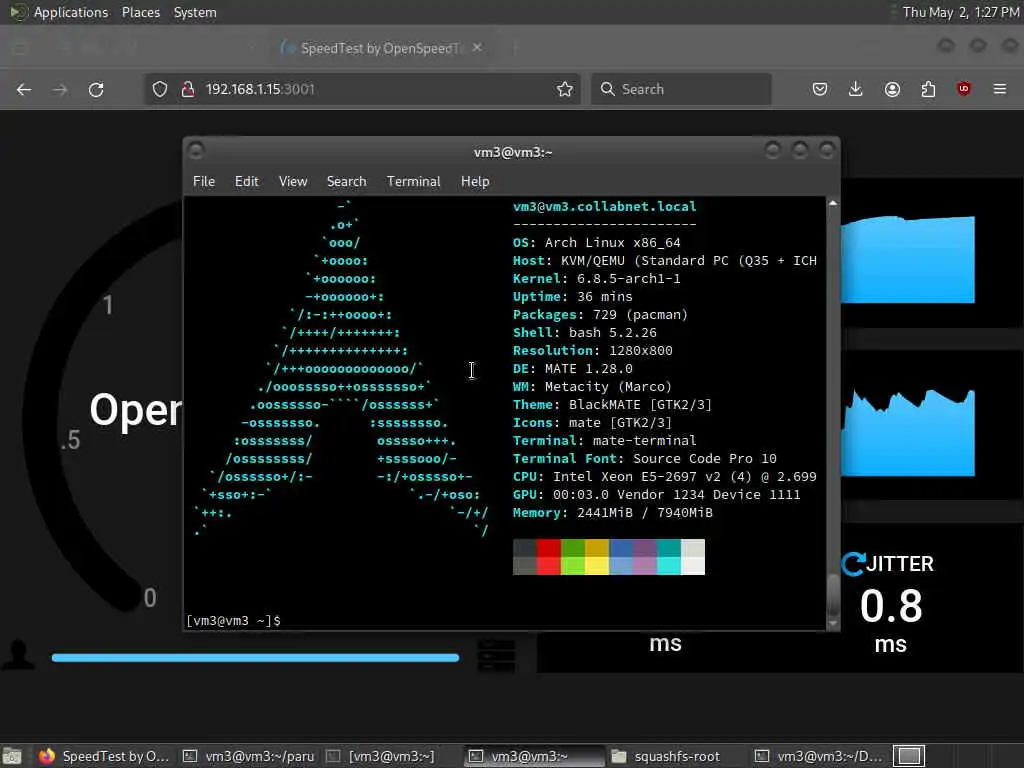1024x768 pixels.
Task: Open the Pocket save icon
Action: coord(820,89)
